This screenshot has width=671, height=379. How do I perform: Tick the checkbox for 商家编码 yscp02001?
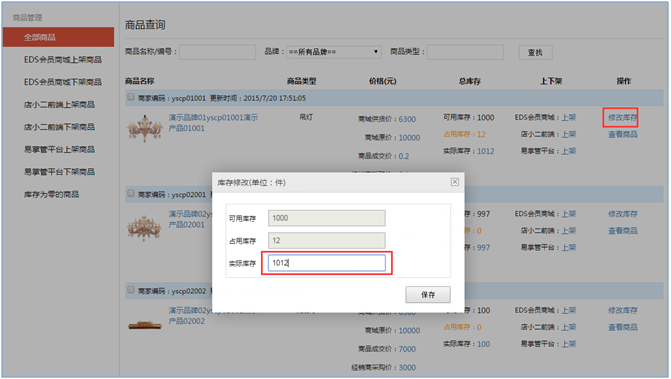tap(131, 193)
